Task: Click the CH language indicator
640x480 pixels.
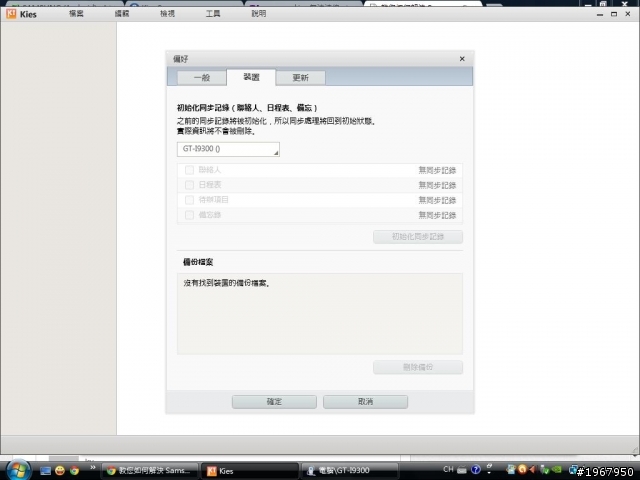Action: [448, 469]
